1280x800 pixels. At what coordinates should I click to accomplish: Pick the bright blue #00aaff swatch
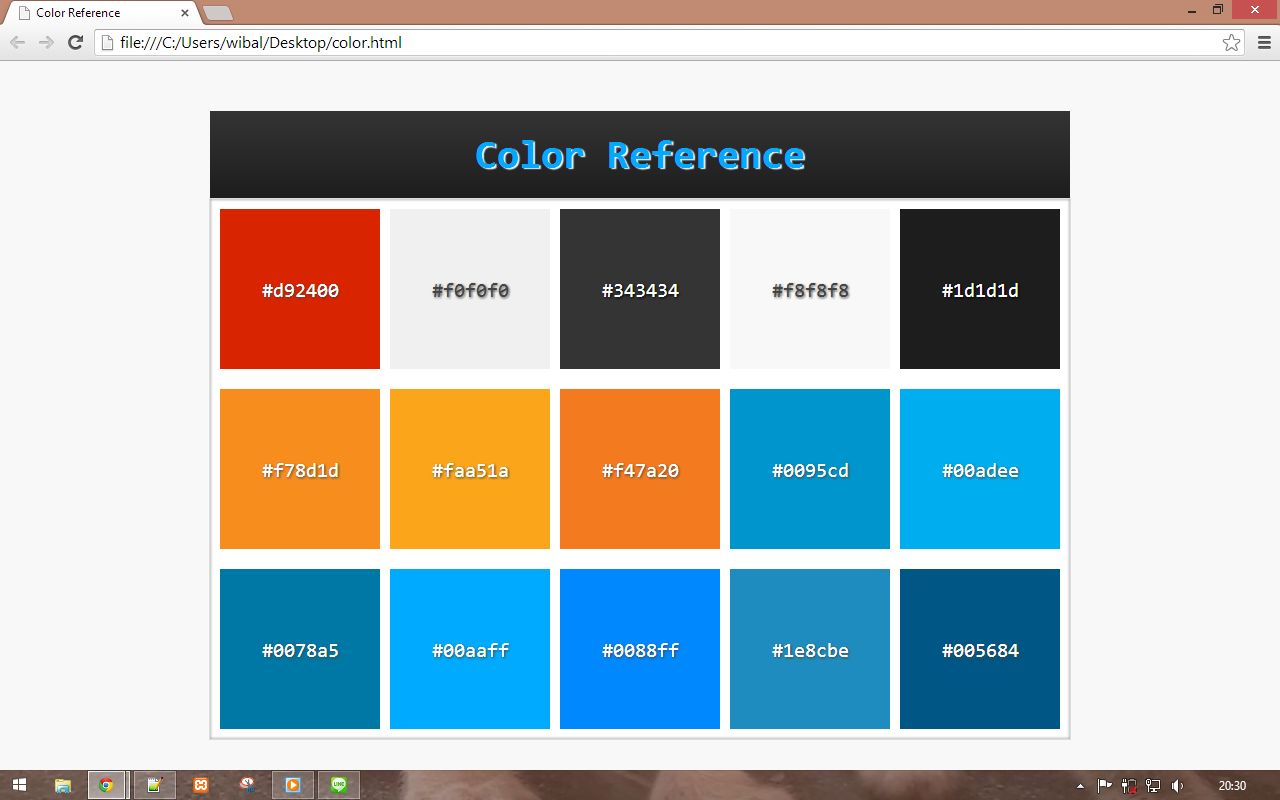(470, 649)
